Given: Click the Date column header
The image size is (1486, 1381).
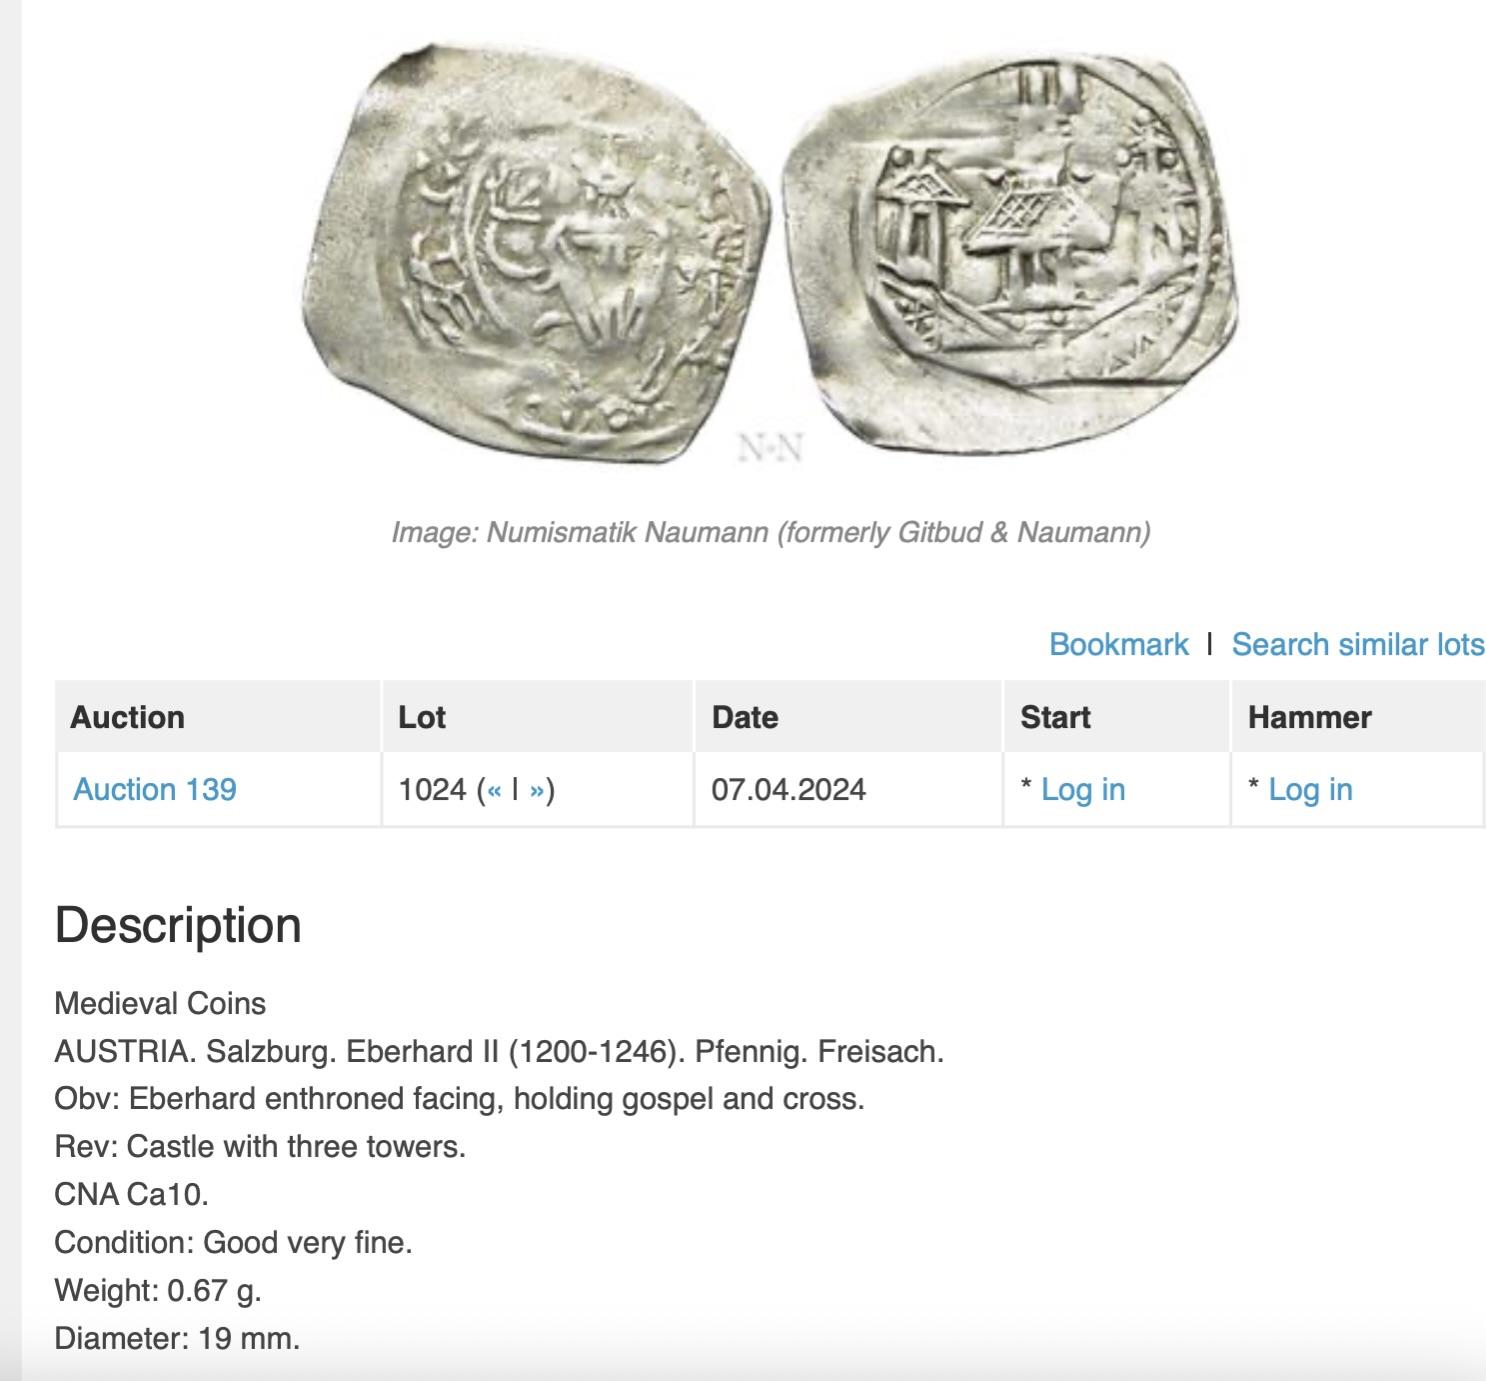Looking at the screenshot, I should tap(745, 717).
